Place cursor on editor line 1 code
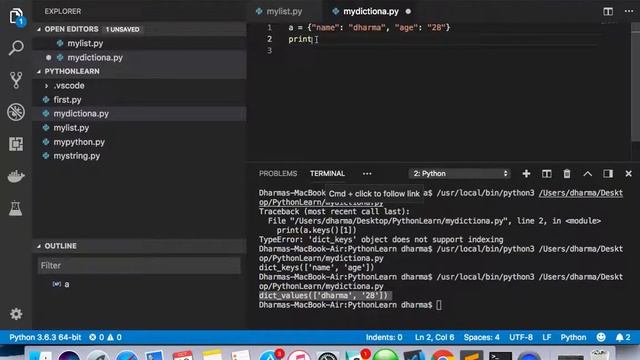The image size is (640, 360). (x=369, y=27)
